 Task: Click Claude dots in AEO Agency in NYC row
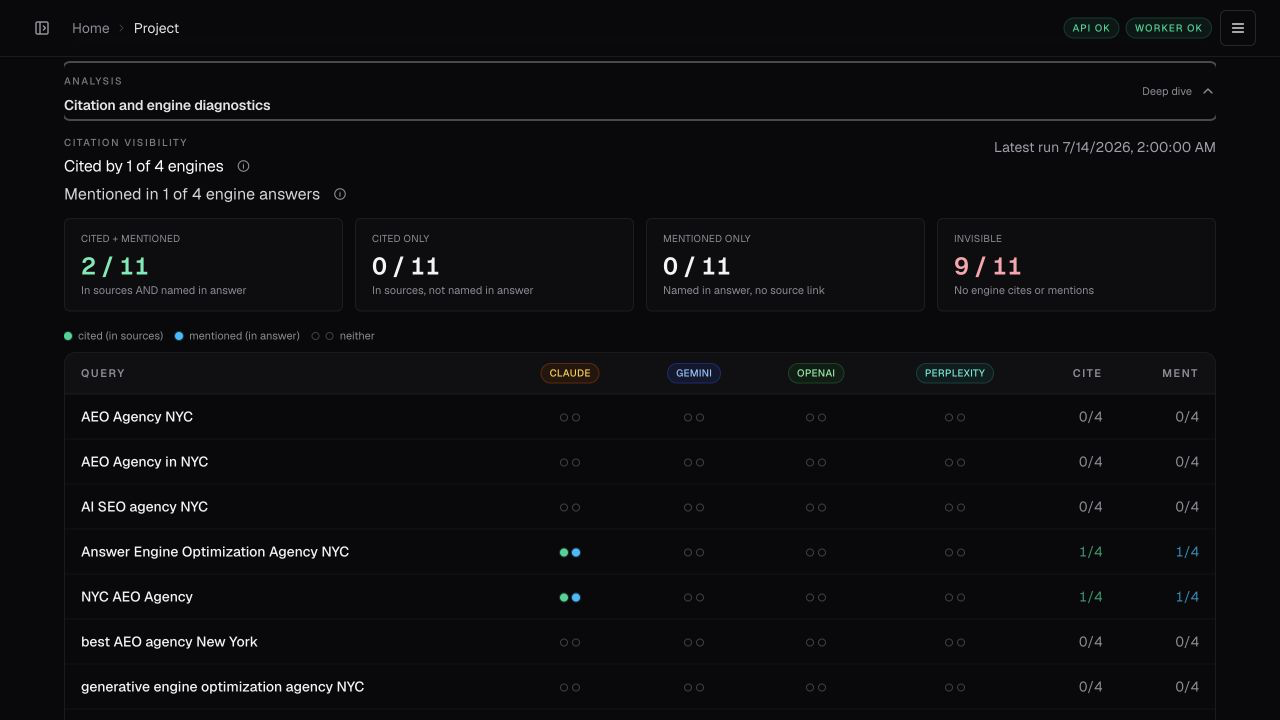coord(570,462)
